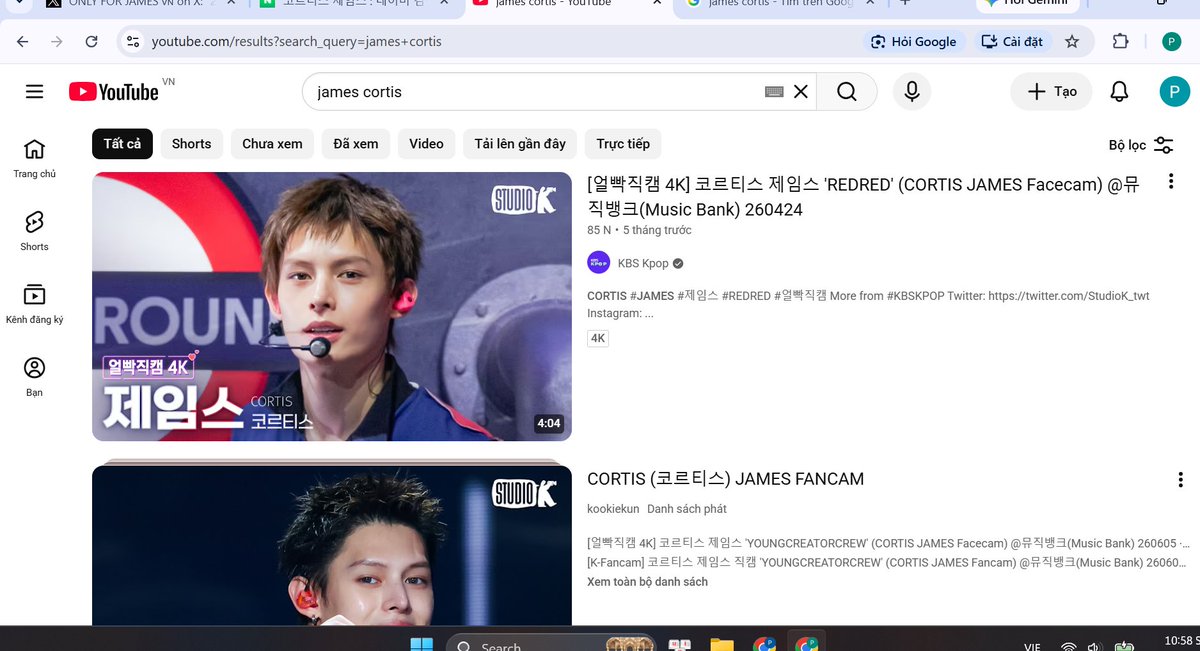The width and height of the screenshot is (1200, 651).
Task: Open the browser extensions puzzle icon
Action: click(1120, 42)
